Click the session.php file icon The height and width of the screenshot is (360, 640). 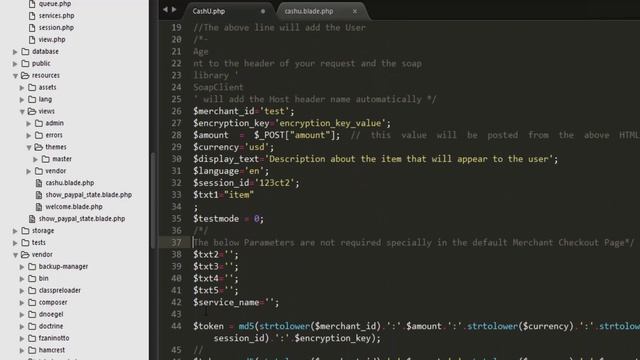tap(32, 27)
